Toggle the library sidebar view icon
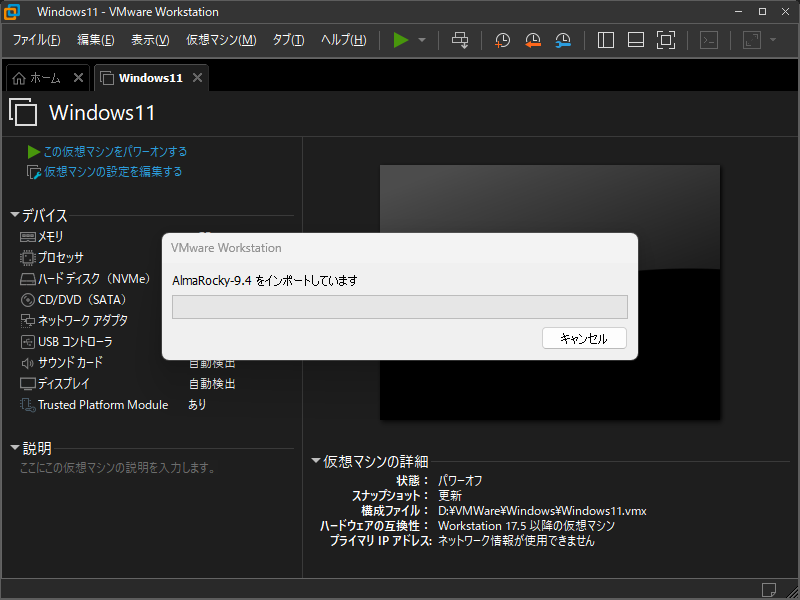 [606, 40]
